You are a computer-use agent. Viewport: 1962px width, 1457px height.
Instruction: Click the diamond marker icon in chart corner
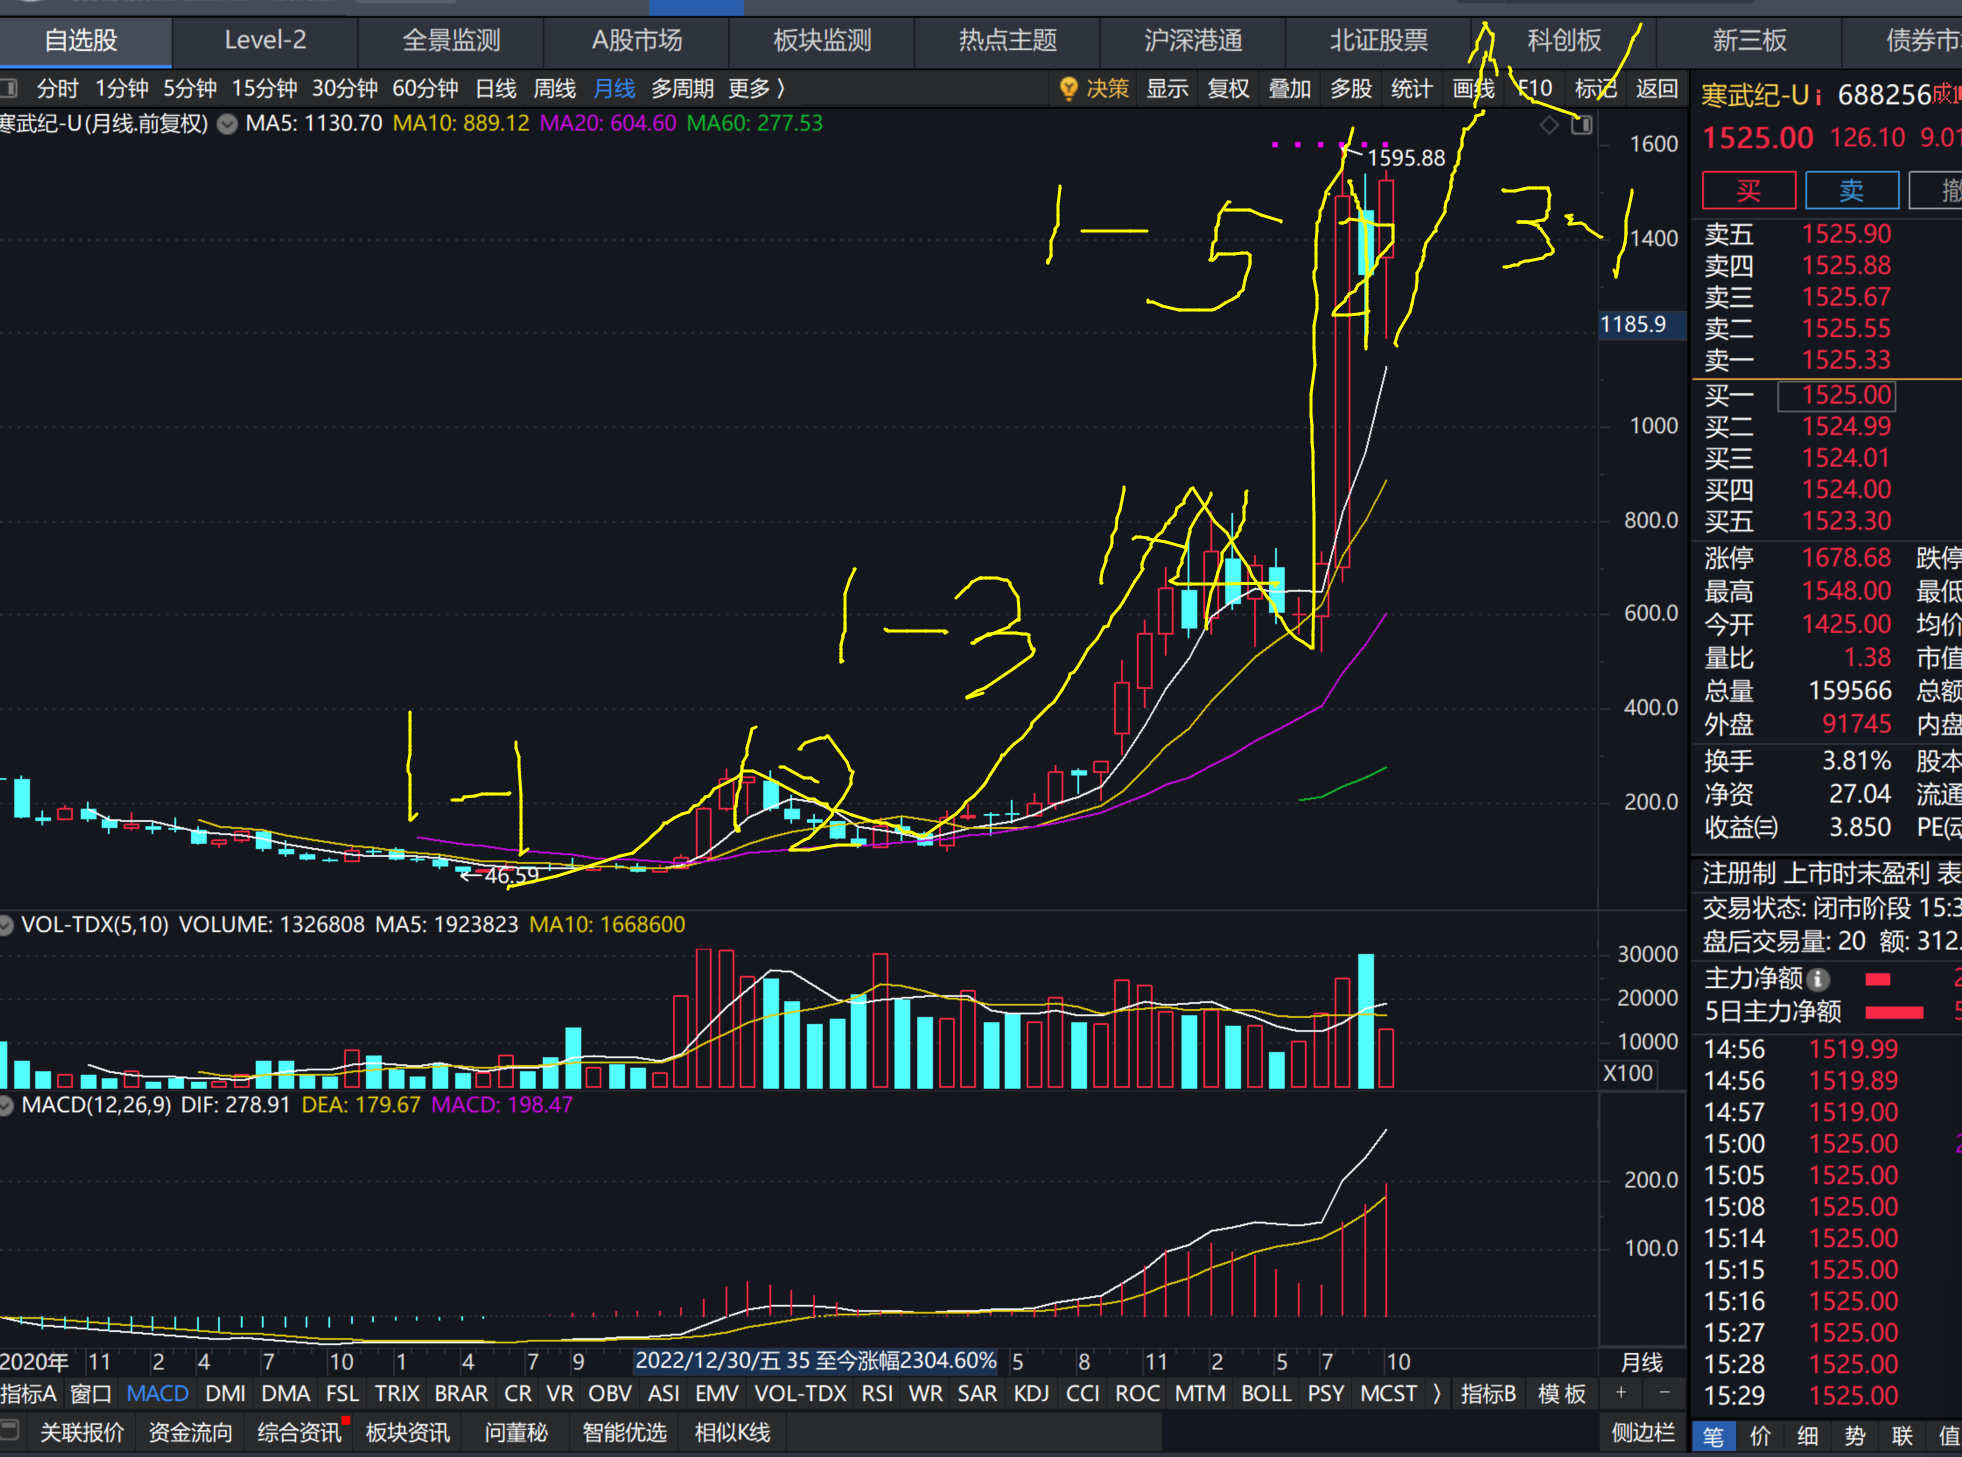[x=1549, y=125]
